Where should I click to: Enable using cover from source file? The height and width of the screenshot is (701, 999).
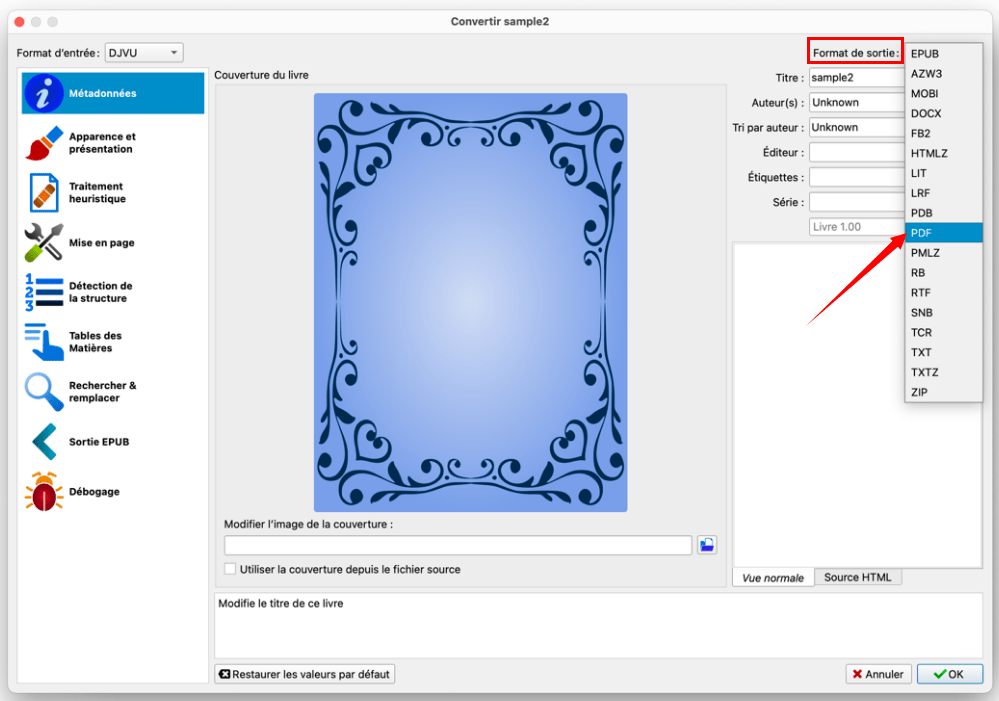point(230,569)
